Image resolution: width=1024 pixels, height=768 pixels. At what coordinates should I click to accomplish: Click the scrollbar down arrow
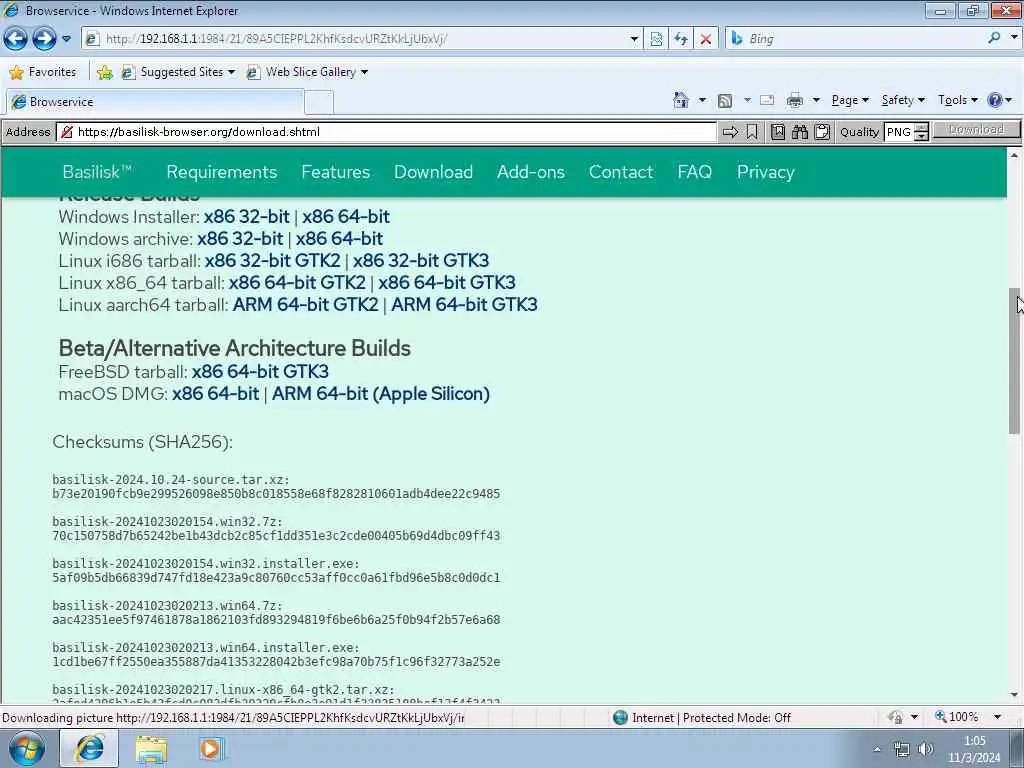coord(1014,695)
